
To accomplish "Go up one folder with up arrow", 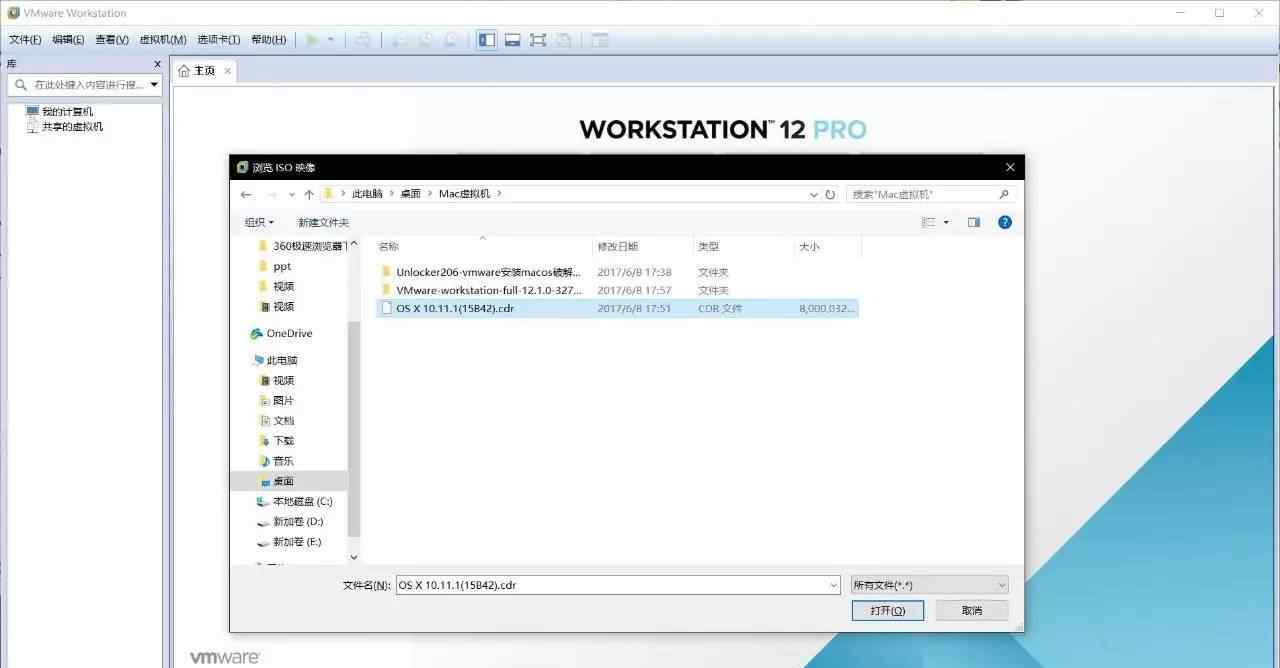I will point(309,194).
